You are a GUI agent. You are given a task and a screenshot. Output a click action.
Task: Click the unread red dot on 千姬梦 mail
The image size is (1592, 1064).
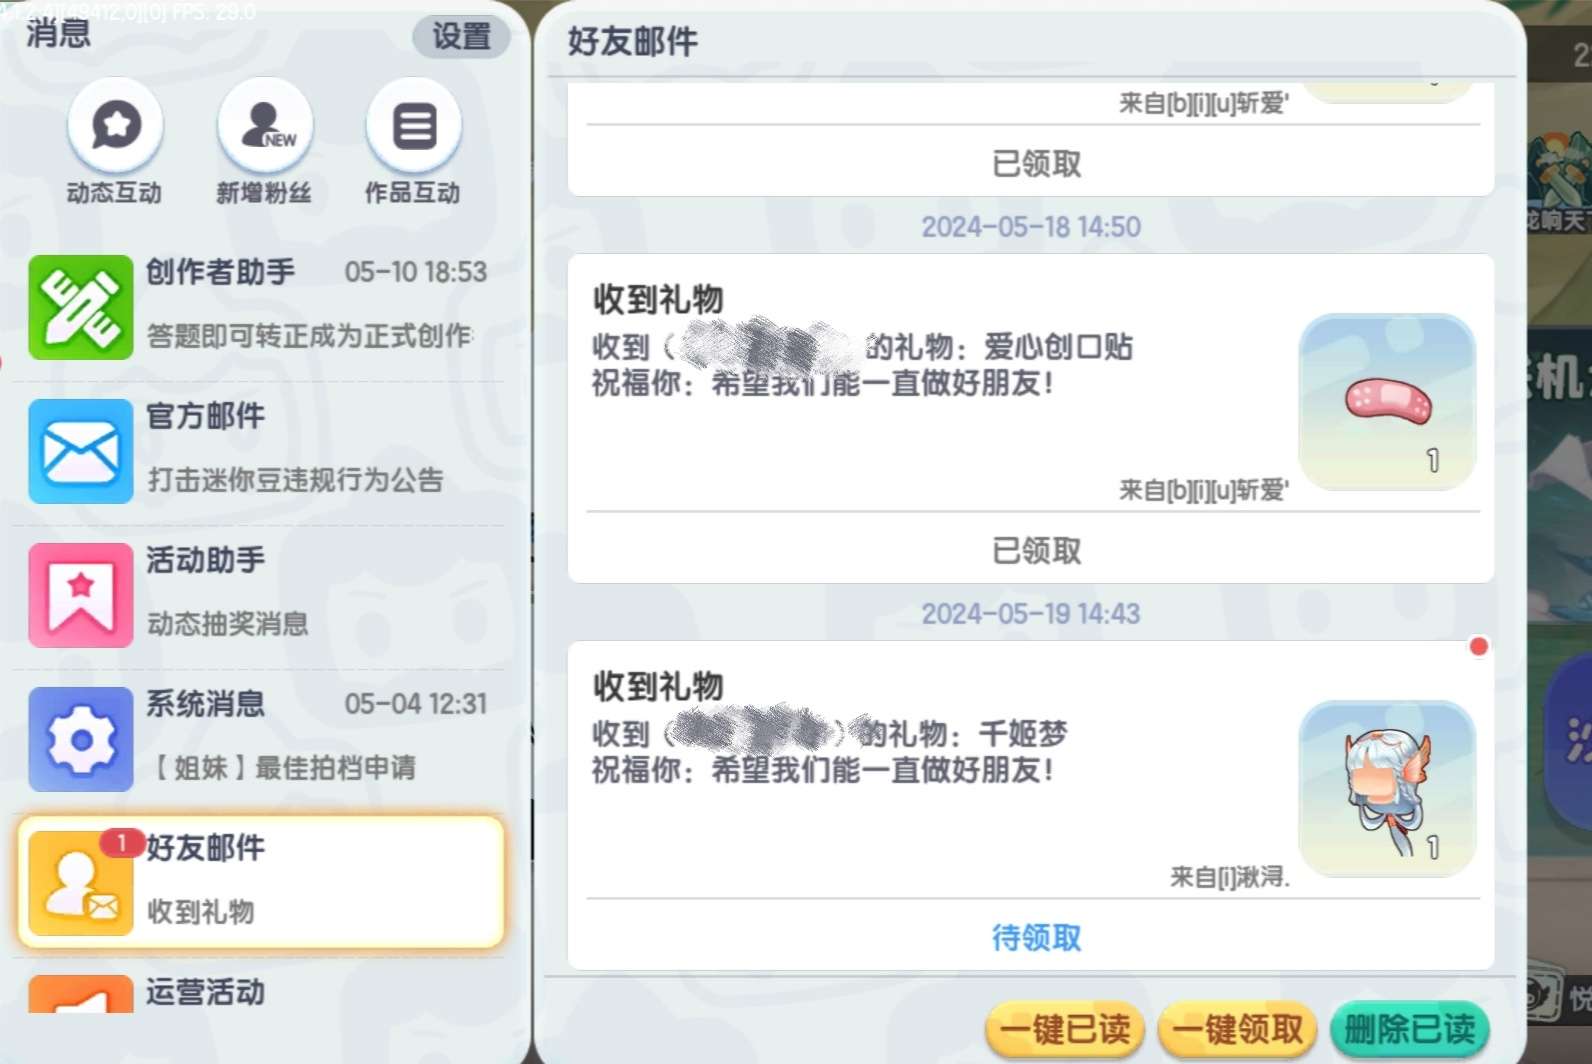click(x=1478, y=646)
